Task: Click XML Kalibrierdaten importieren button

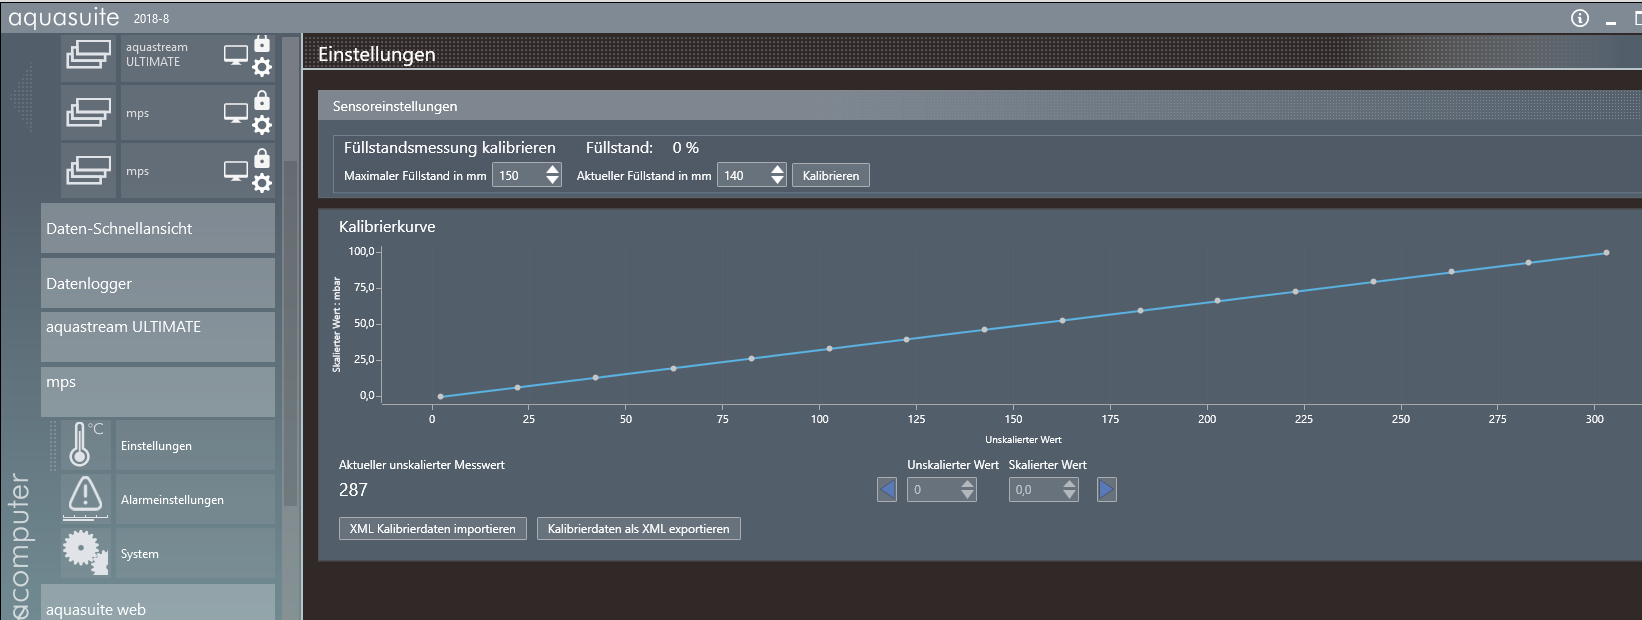Action: click(x=433, y=529)
